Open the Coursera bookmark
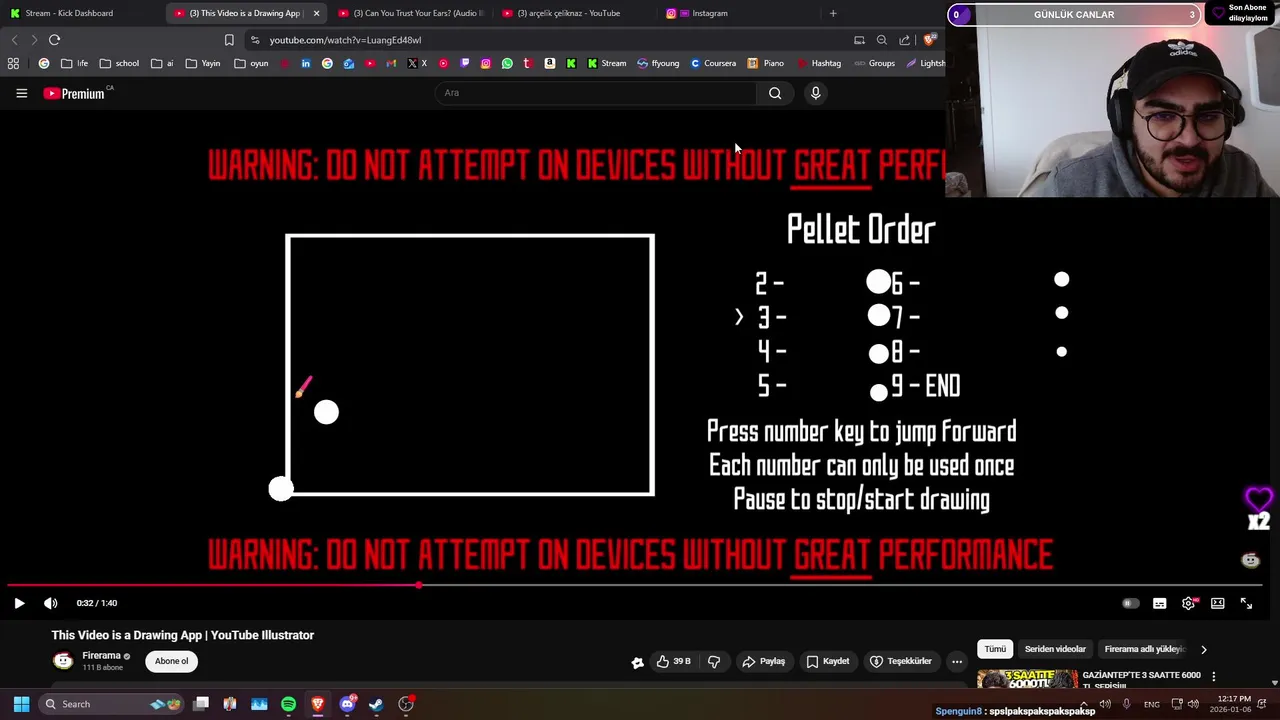Viewport: 1280px width, 720px height. tap(713, 63)
